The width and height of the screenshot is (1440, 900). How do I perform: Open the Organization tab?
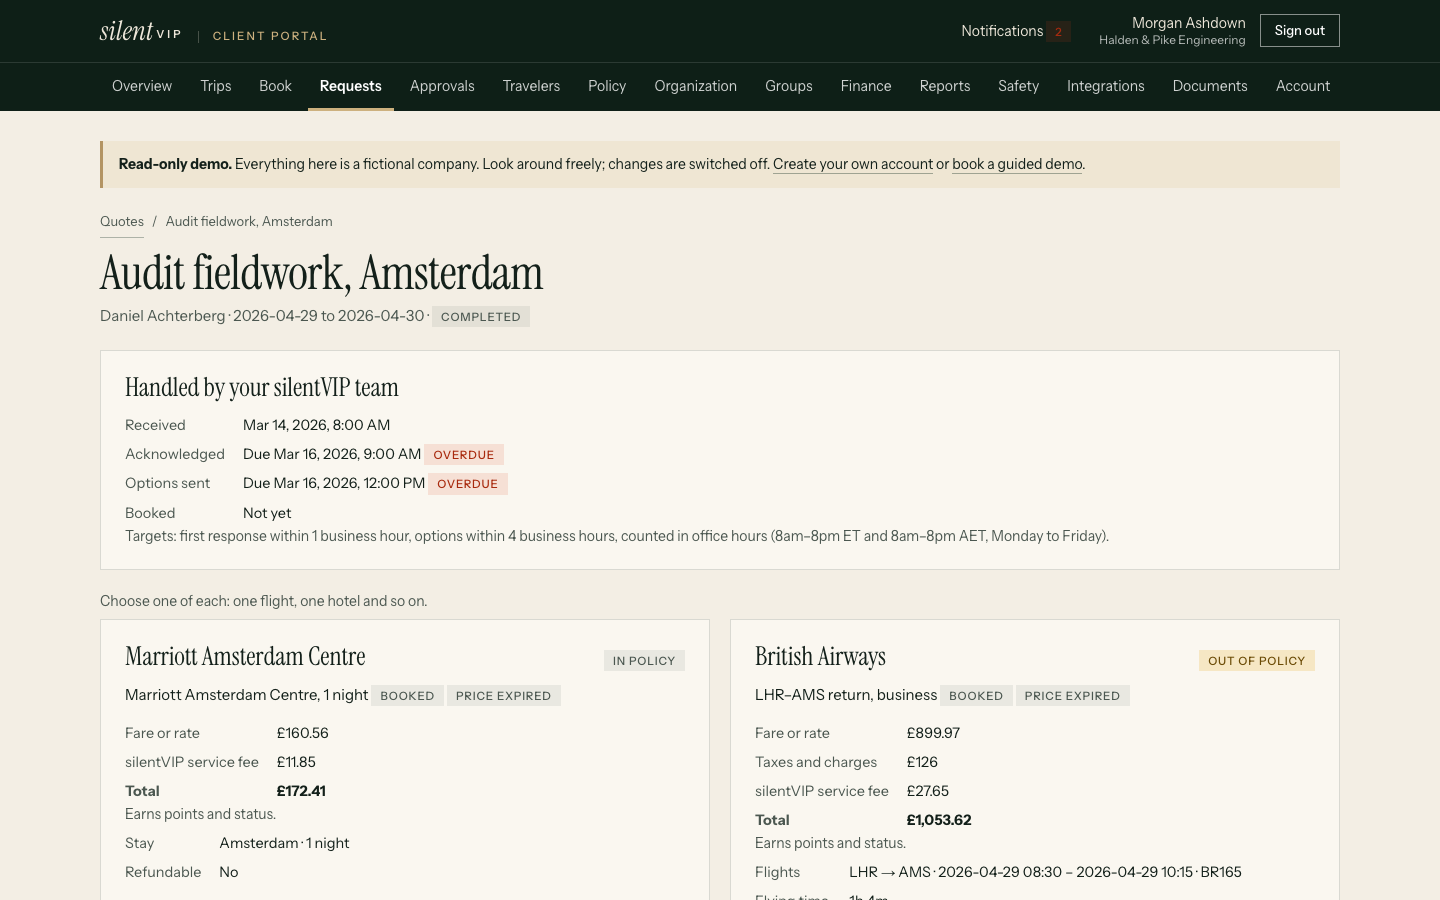696,86
